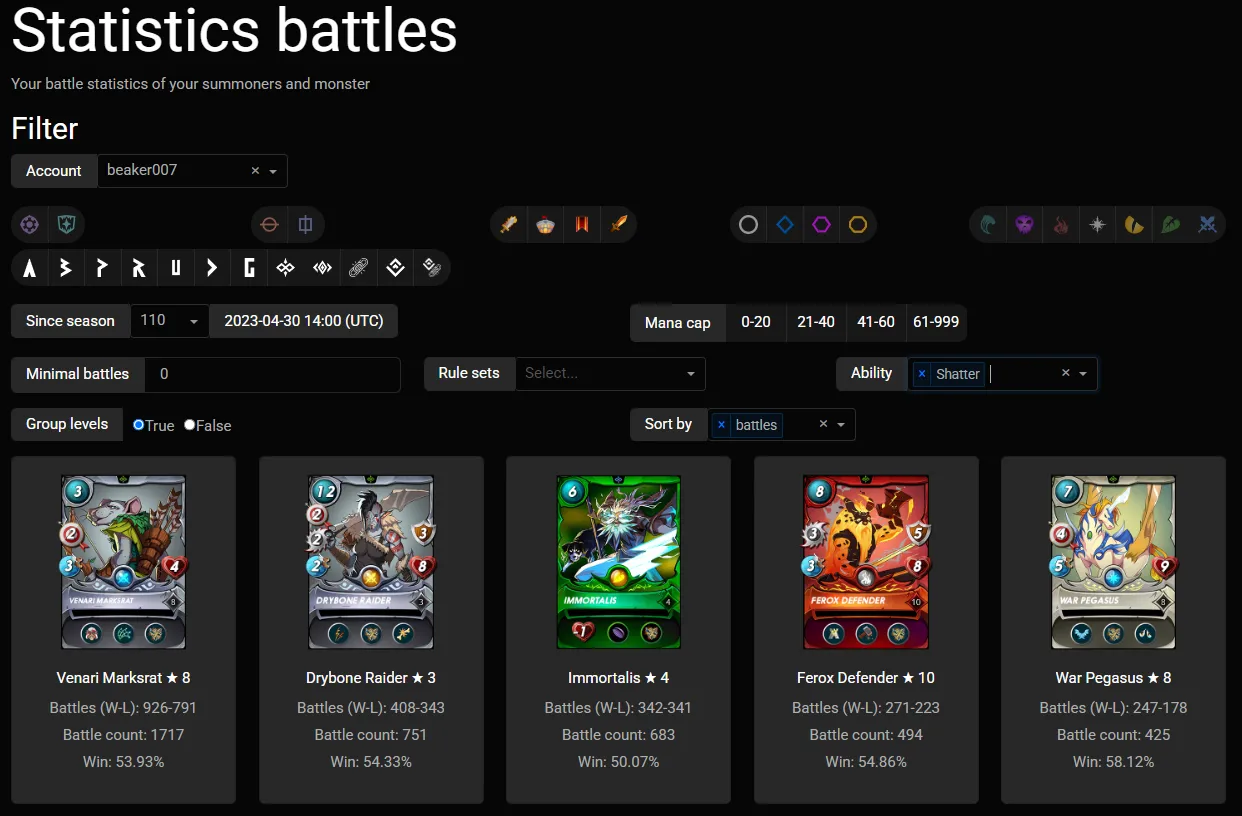The height and width of the screenshot is (816, 1242).
Task: Filter by common rarity gray circle
Action: [x=748, y=225]
